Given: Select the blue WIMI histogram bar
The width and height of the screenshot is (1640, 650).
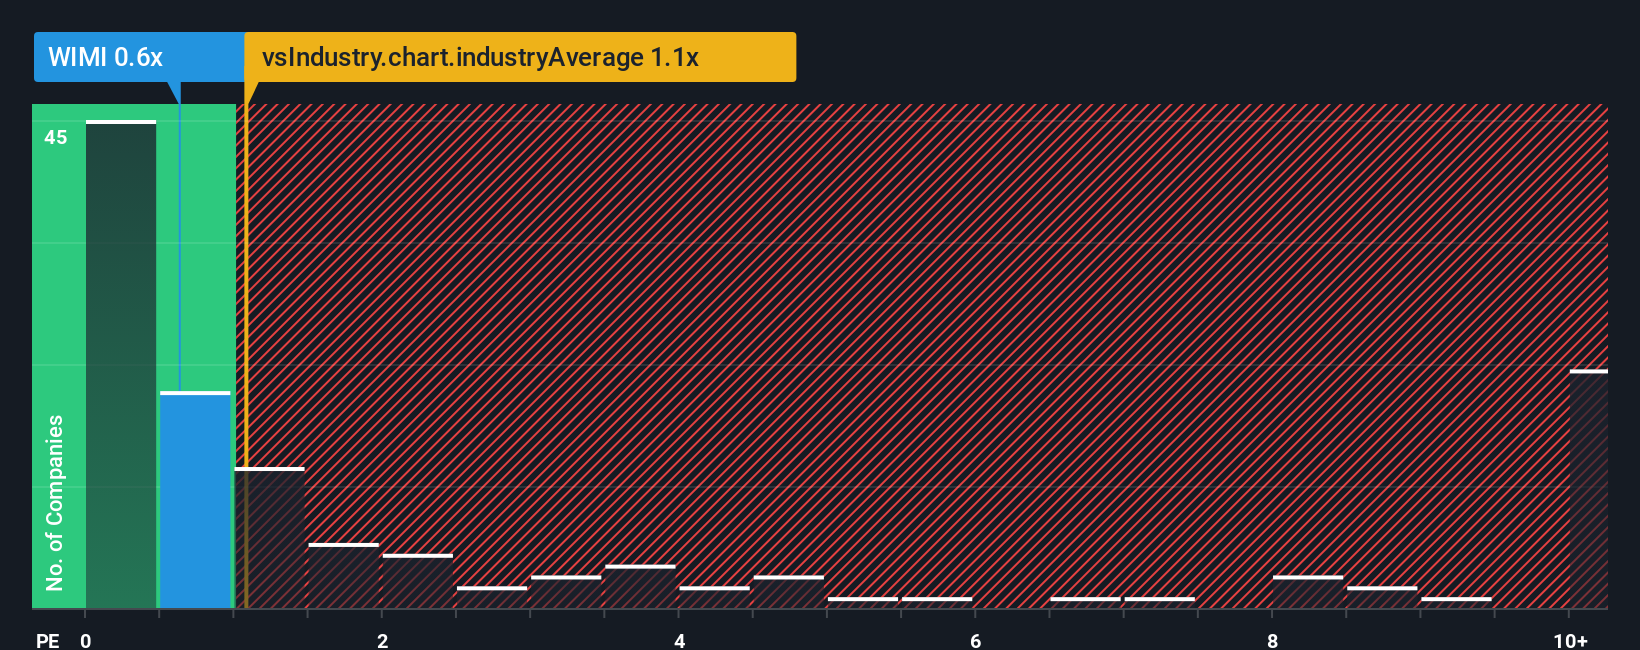Looking at the screenshot, I should point(195,500).
